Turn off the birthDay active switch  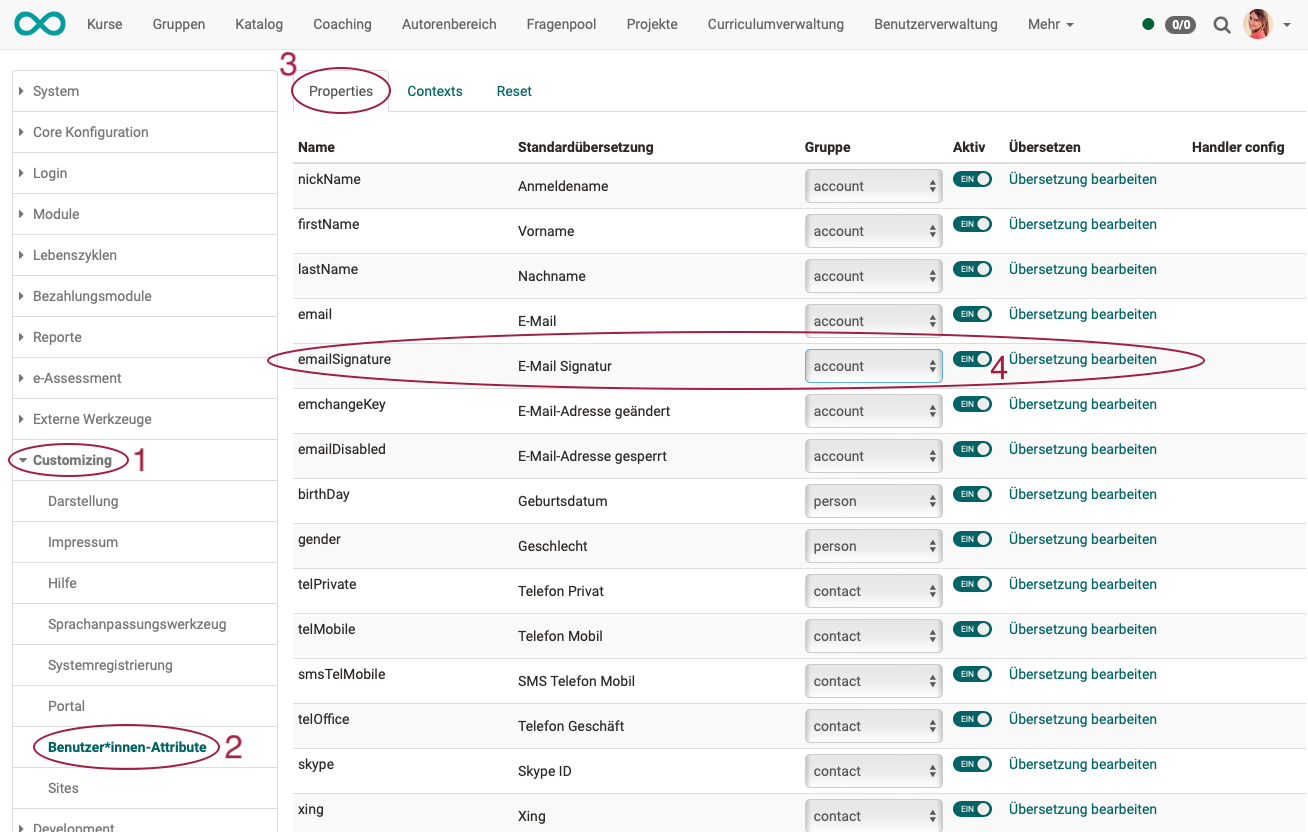972,494
